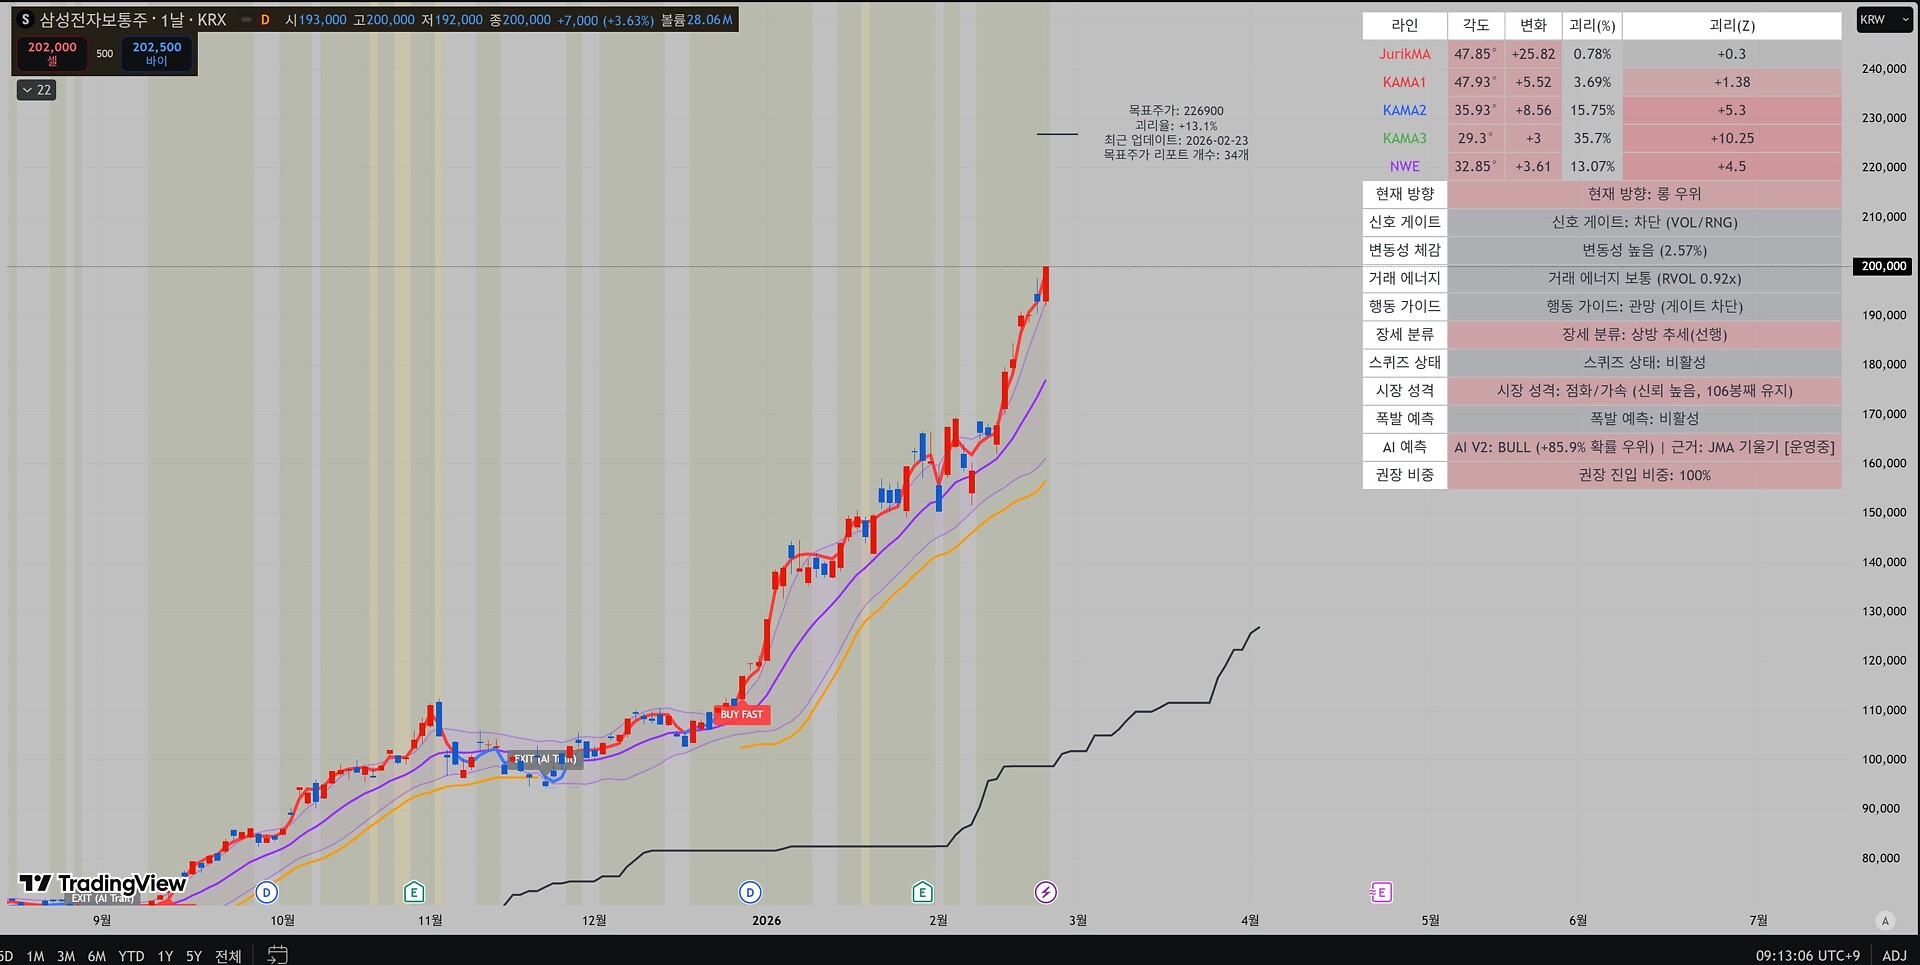Click the 변동성 높음 (2.57%) cell
This screenshot has height=965, width=1920.
tap(1644, 250)
